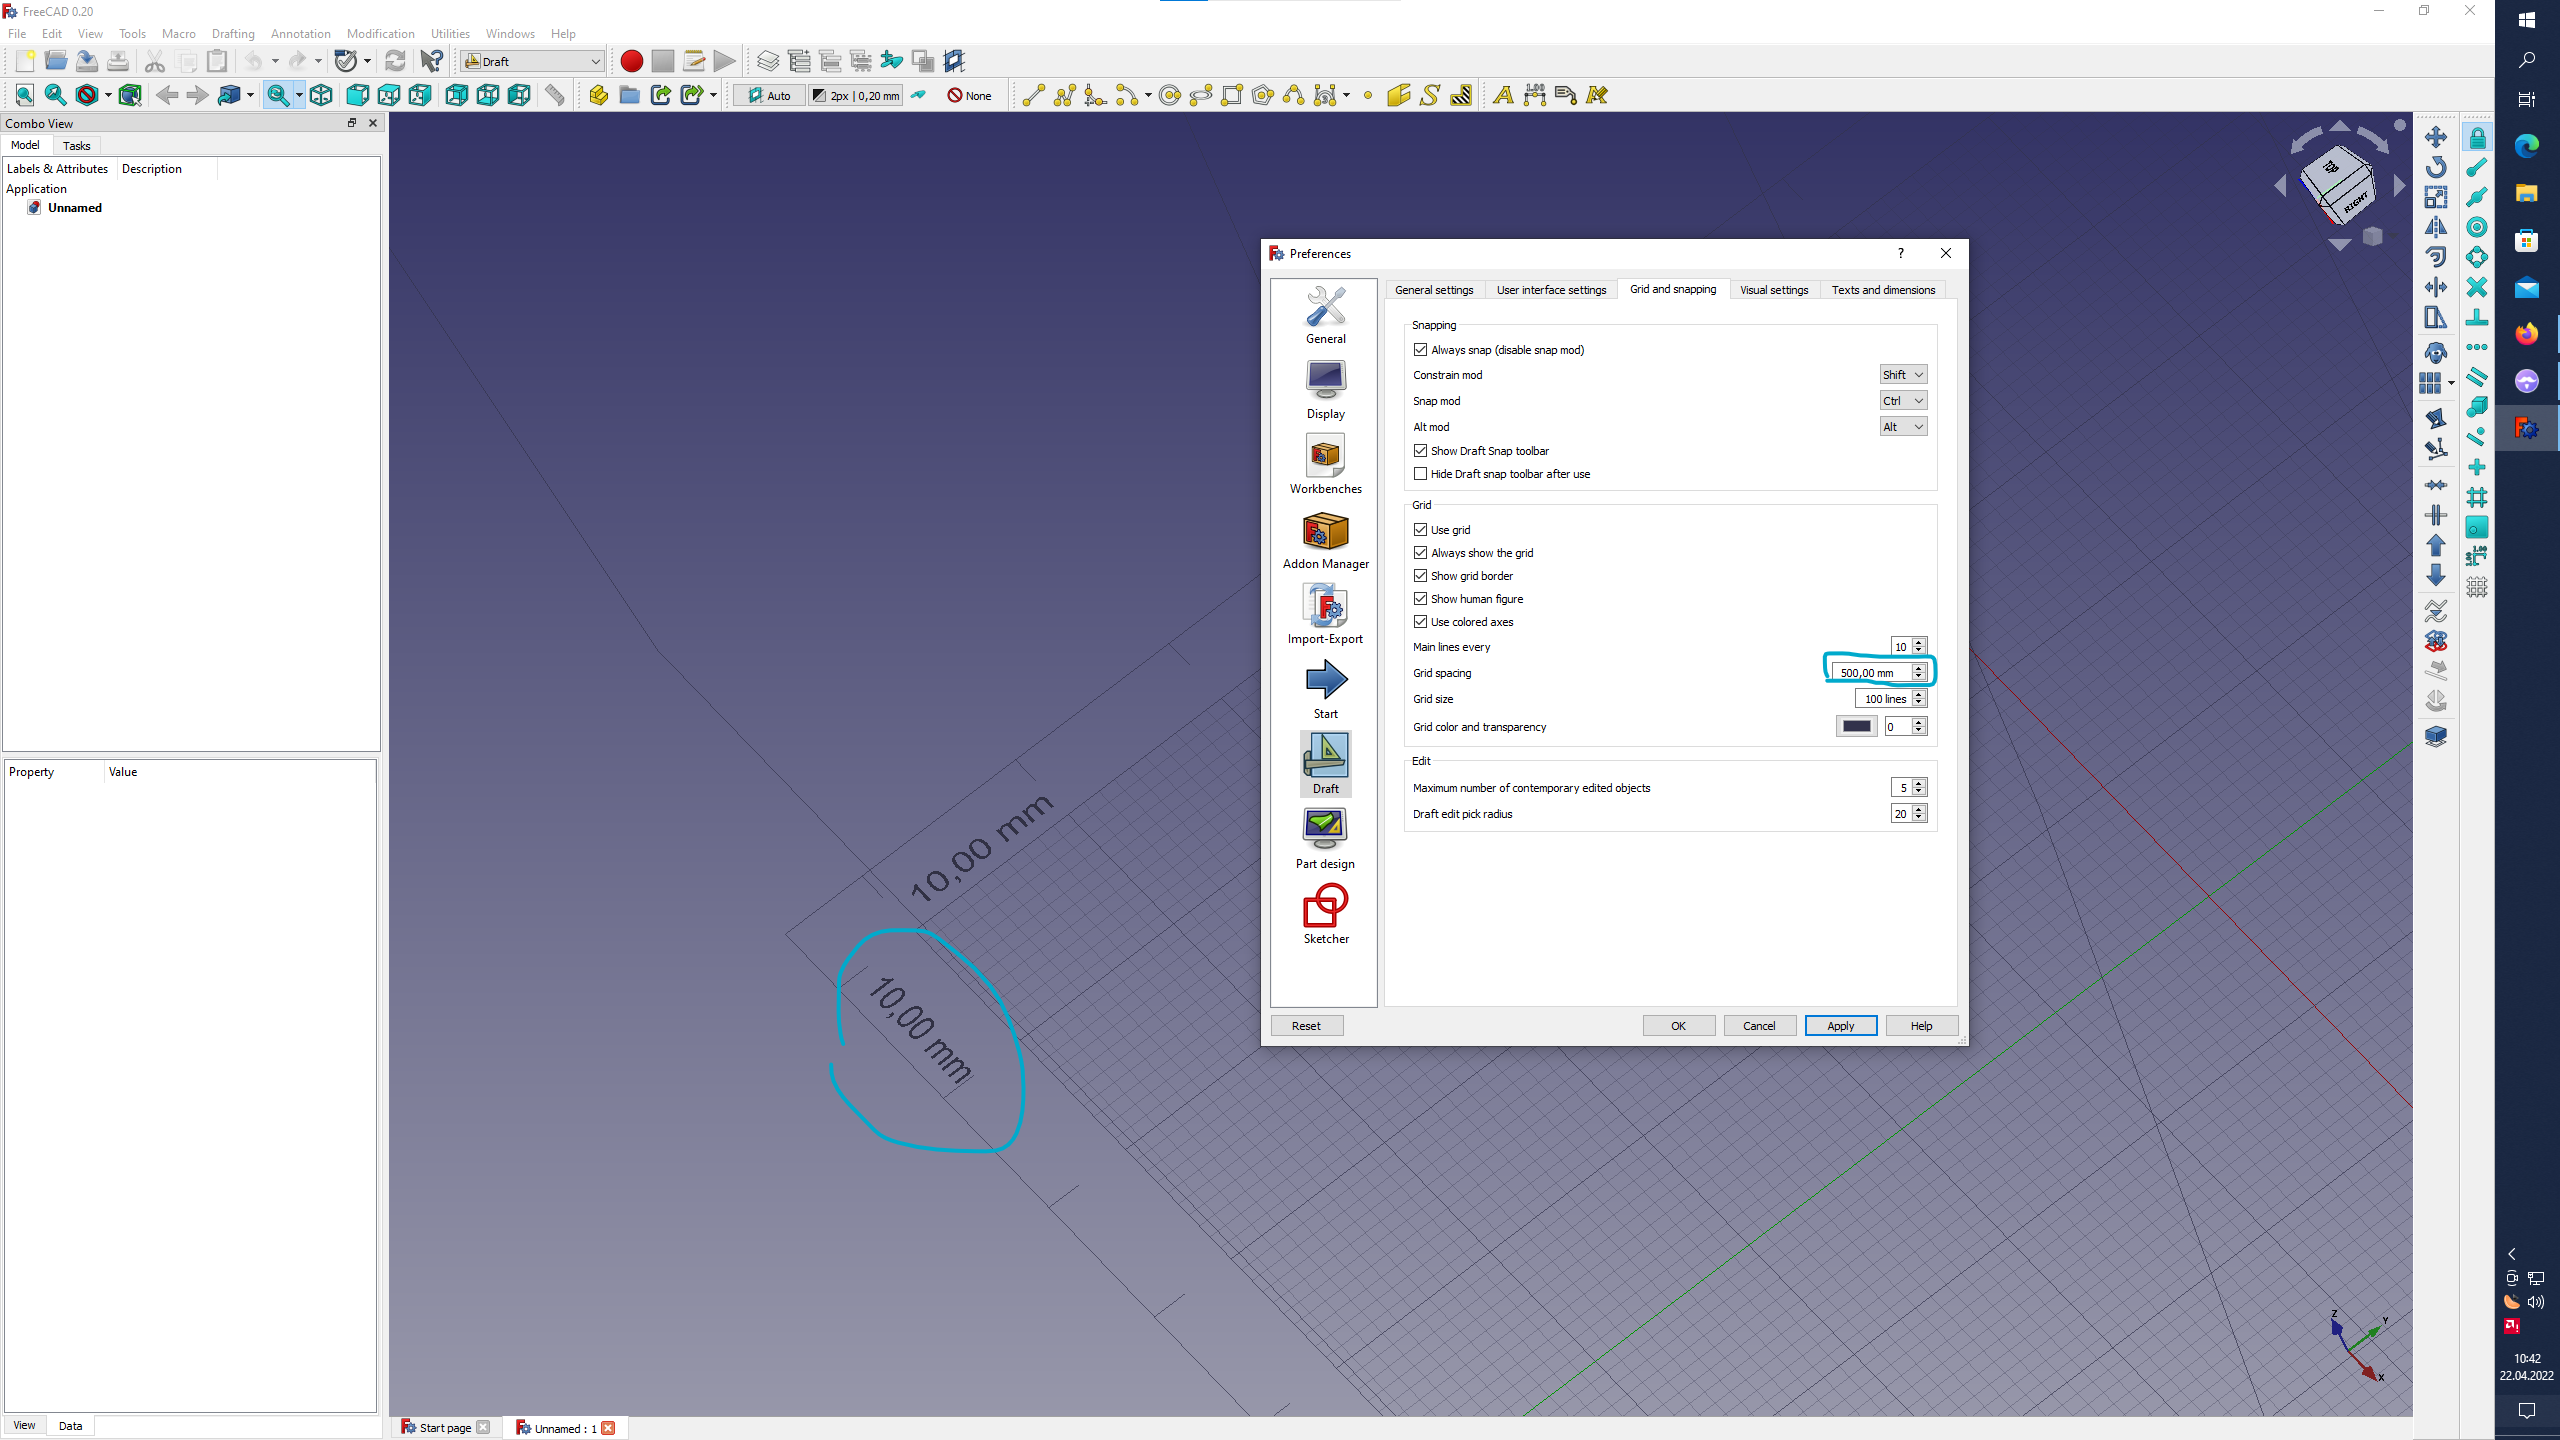Disable Always show the grid
2560x1440 pixels.
pos(1420,553)
